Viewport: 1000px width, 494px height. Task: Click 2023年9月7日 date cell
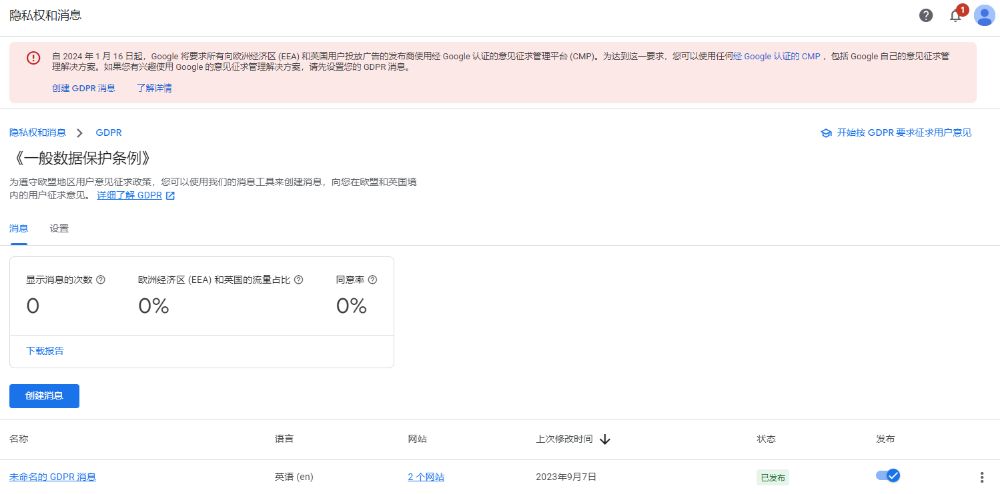(566, 477)
